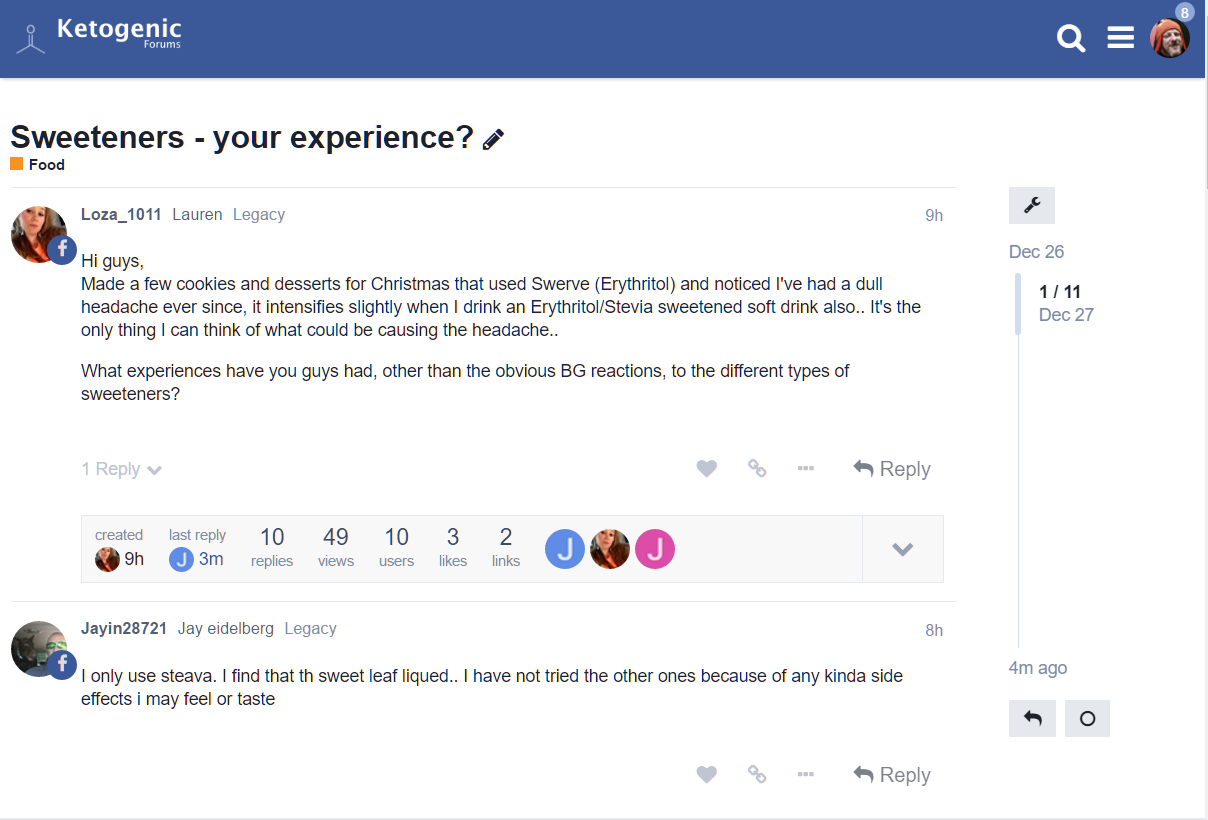Open the hamburger menu icon
The image size is (1208, 820).
[x=1120, y=38]
